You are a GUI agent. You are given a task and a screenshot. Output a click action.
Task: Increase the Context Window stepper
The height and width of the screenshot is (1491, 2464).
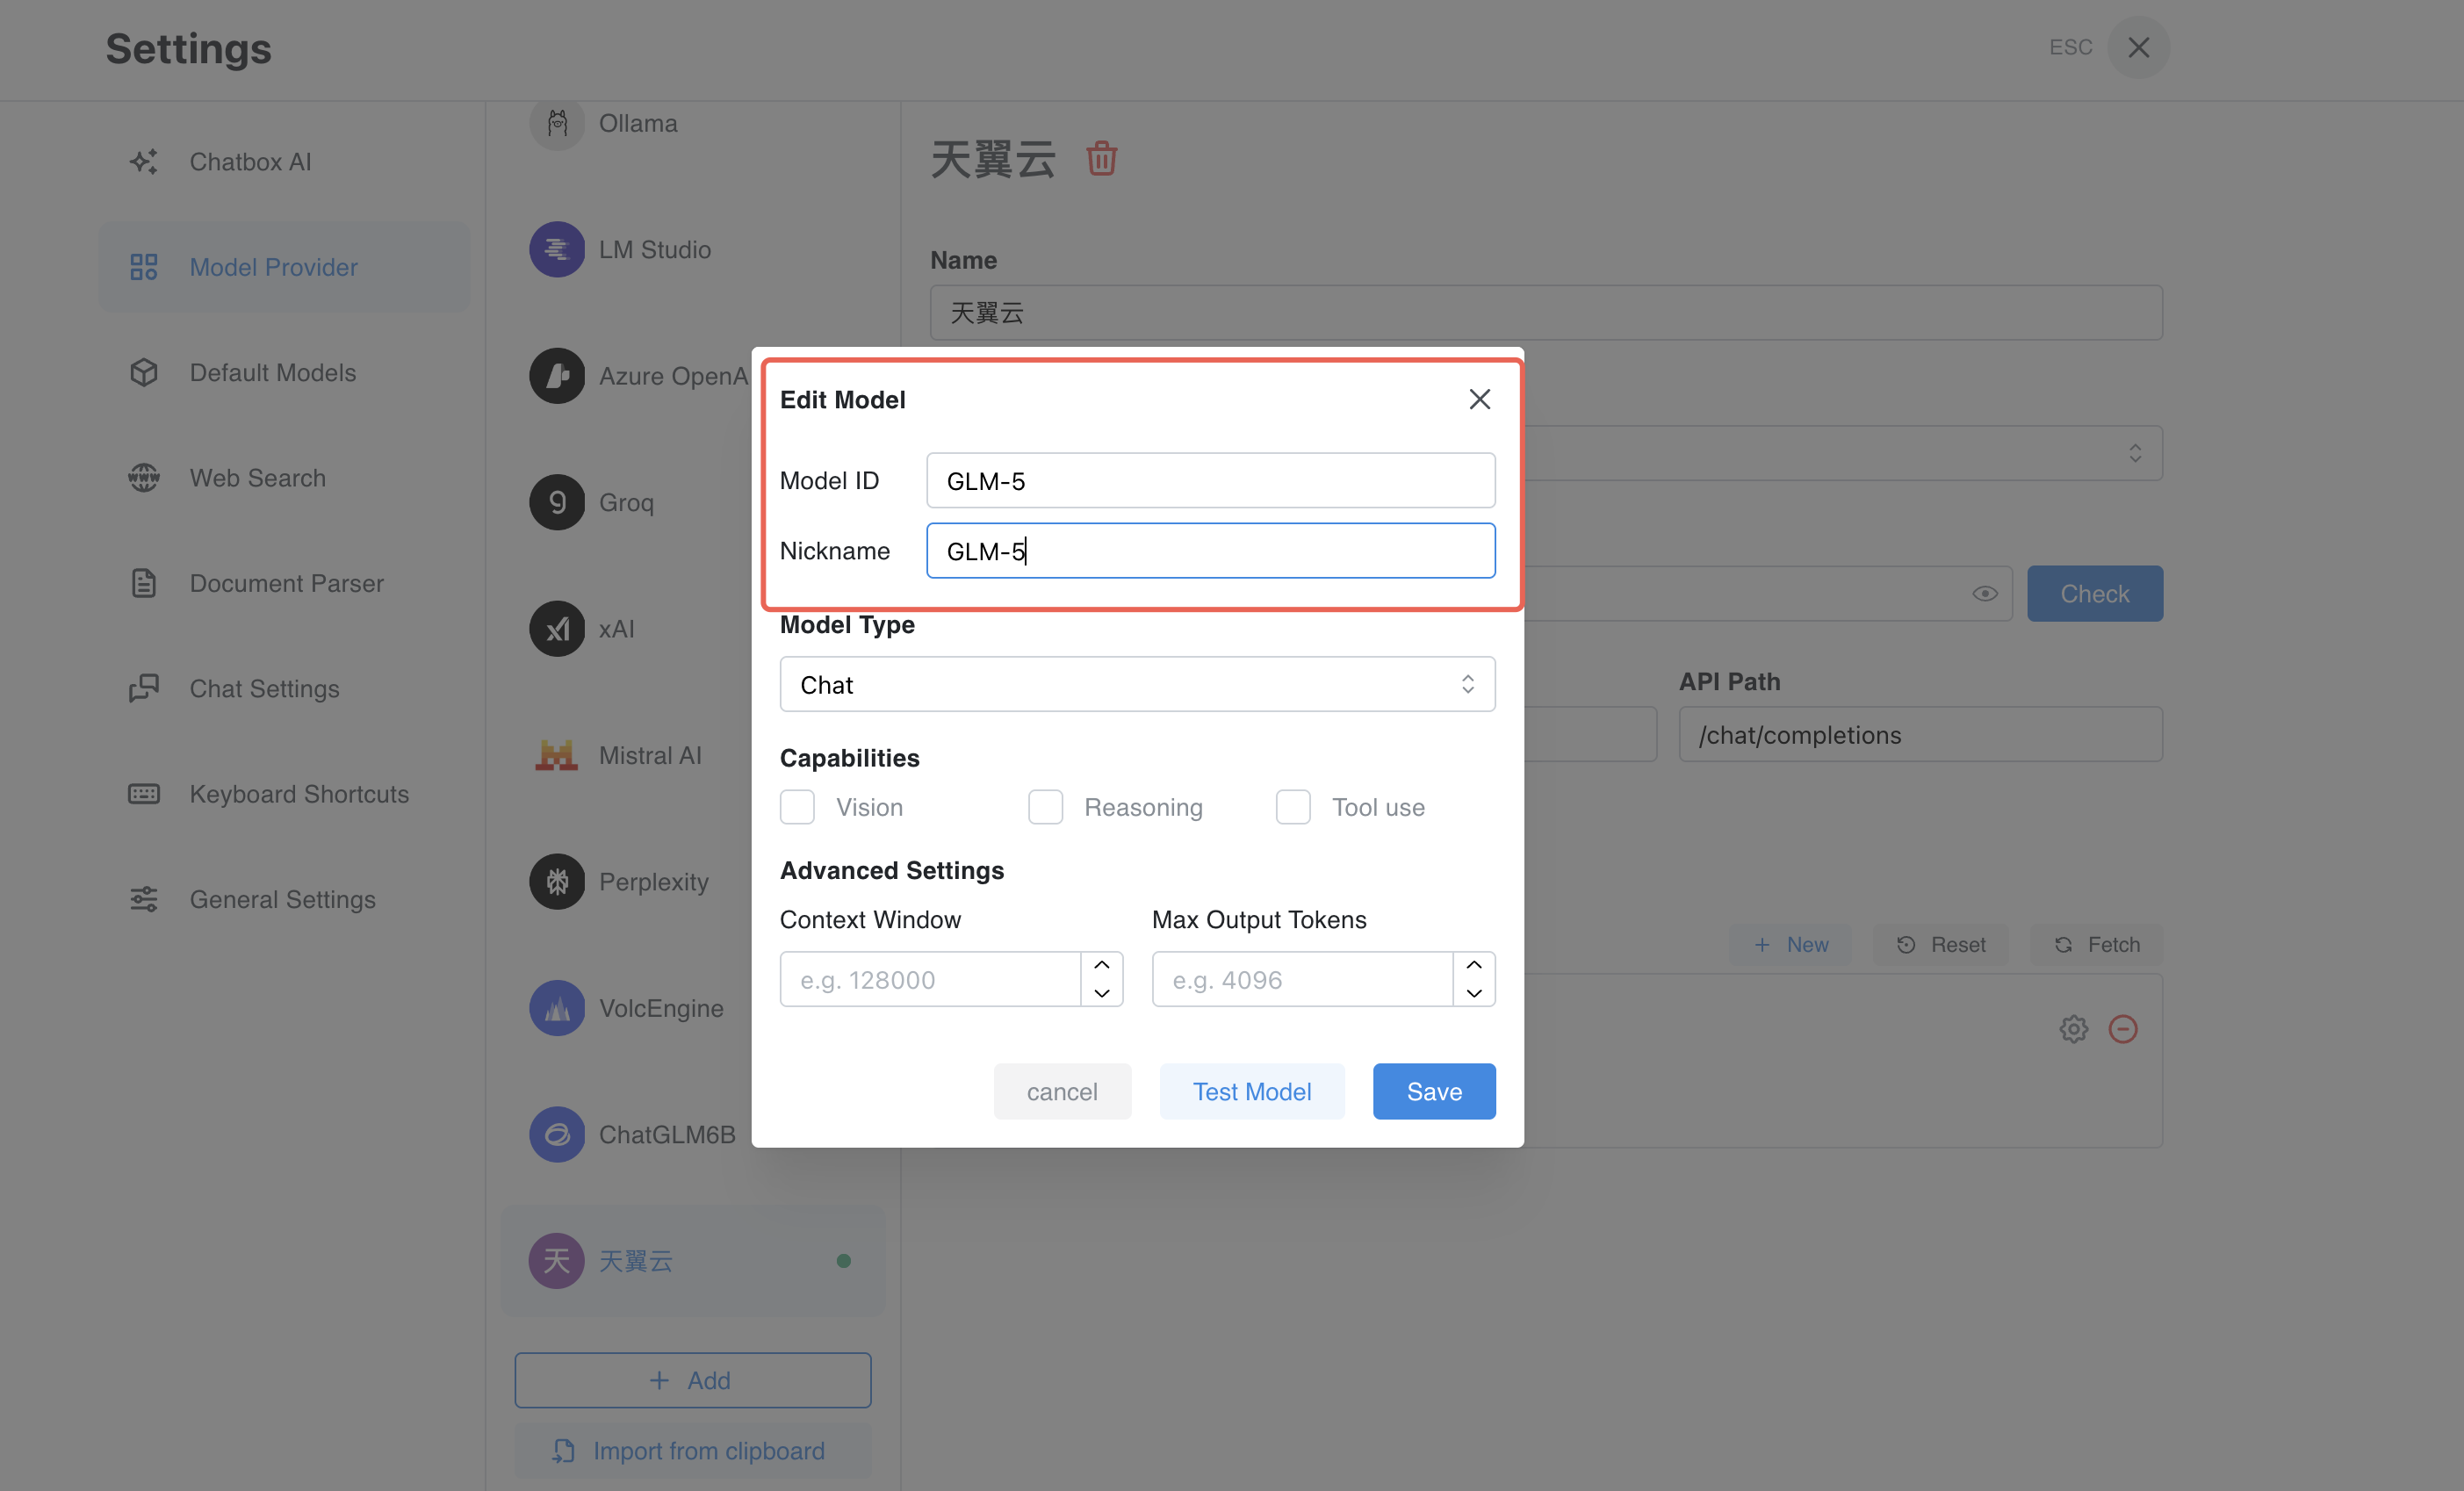1101,965
